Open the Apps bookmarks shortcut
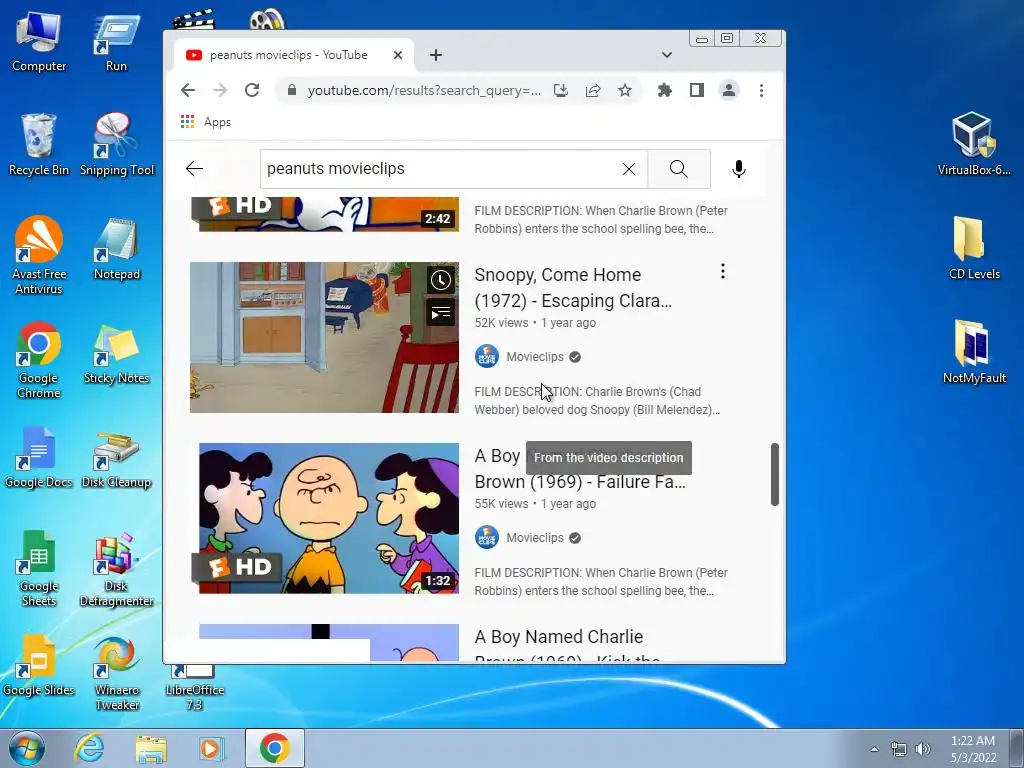 [x=206, y=122]
